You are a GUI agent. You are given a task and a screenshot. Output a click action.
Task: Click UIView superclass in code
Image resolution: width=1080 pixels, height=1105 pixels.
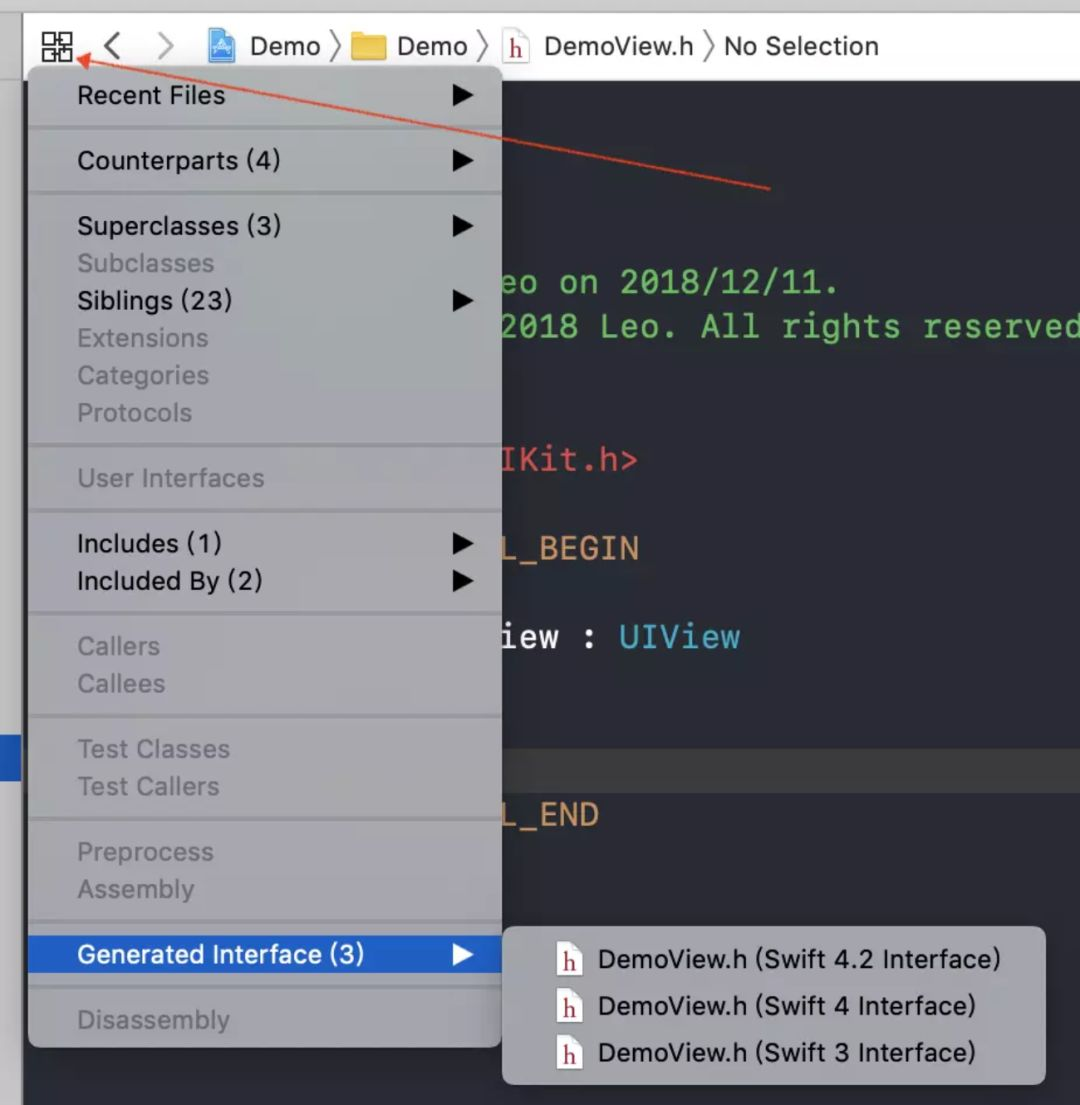coord(679,637)
